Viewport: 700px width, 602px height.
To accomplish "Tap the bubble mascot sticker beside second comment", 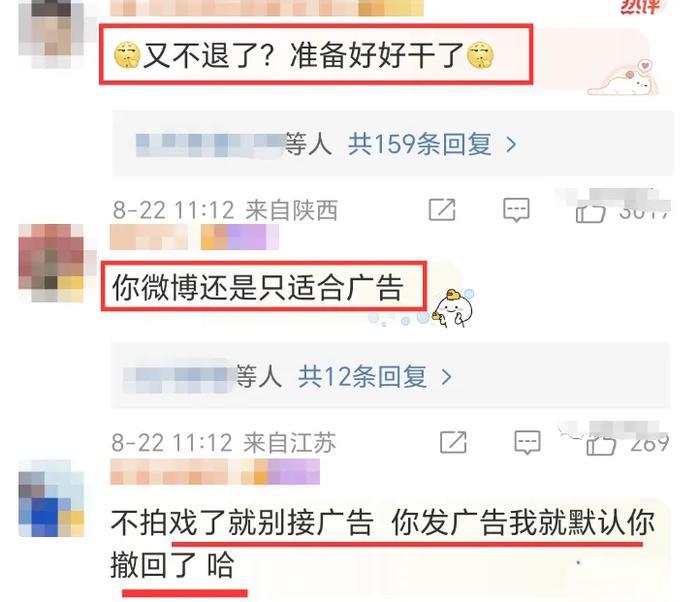I will [x=454, y=308].
